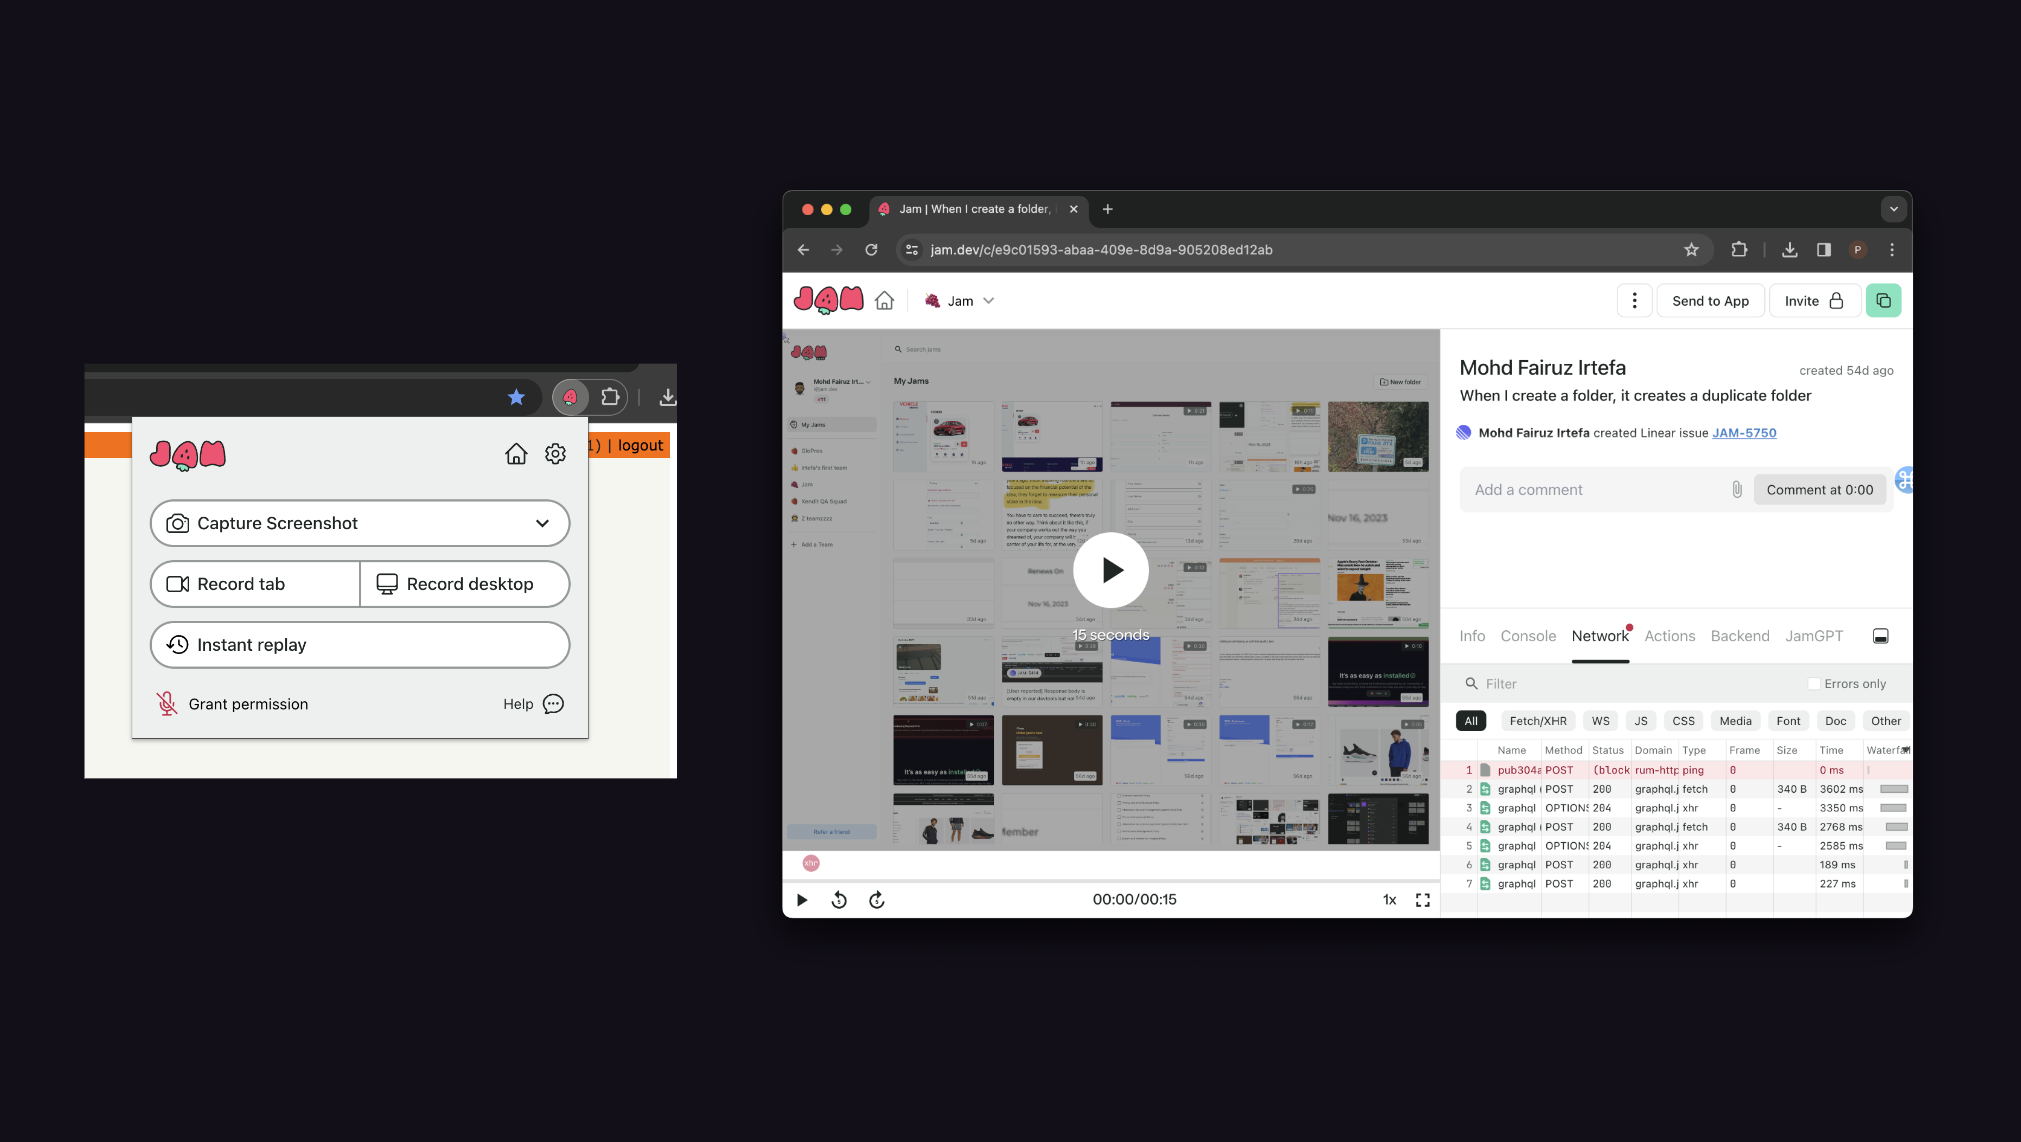This screenshot has height=1142, width=2021.
Task: Grant microphone permission toggle
Action: click(232, 704)
